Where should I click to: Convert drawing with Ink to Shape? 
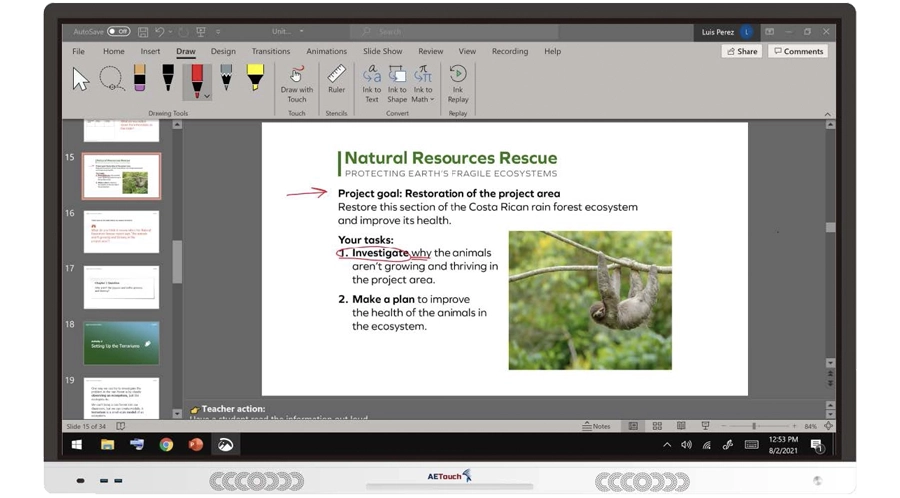(397, 83)
